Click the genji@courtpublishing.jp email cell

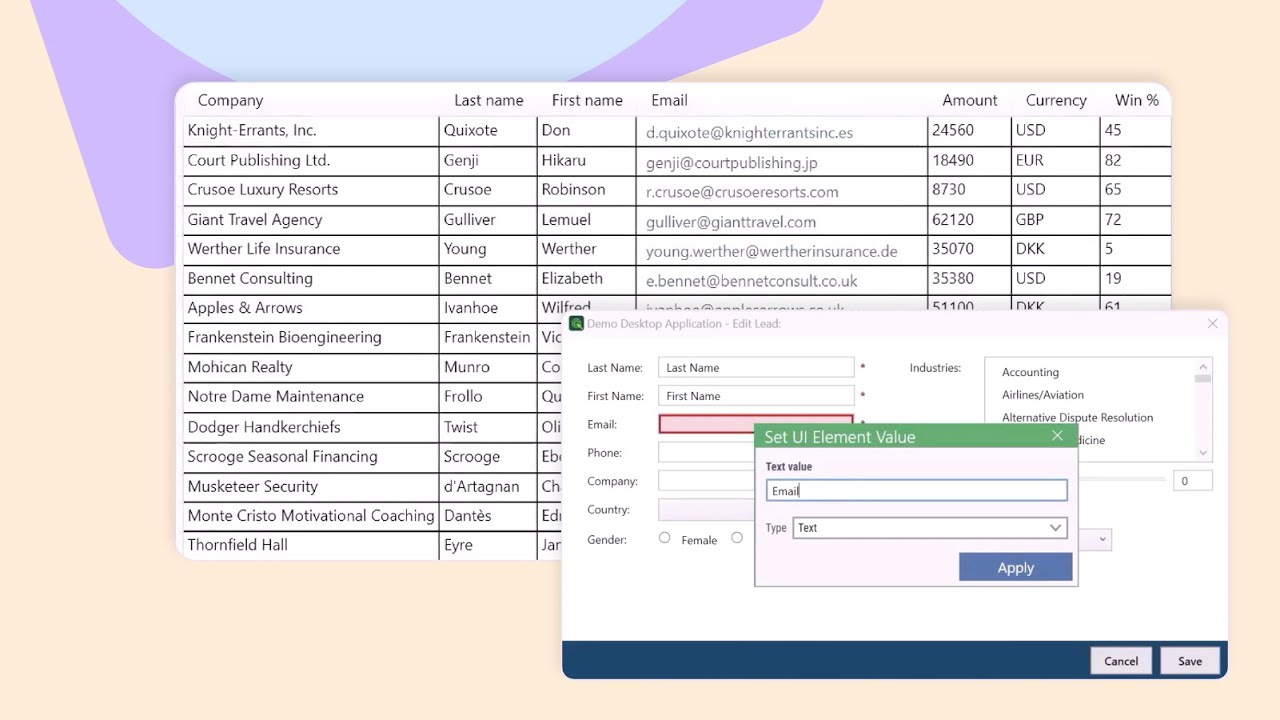coord(781,161)
